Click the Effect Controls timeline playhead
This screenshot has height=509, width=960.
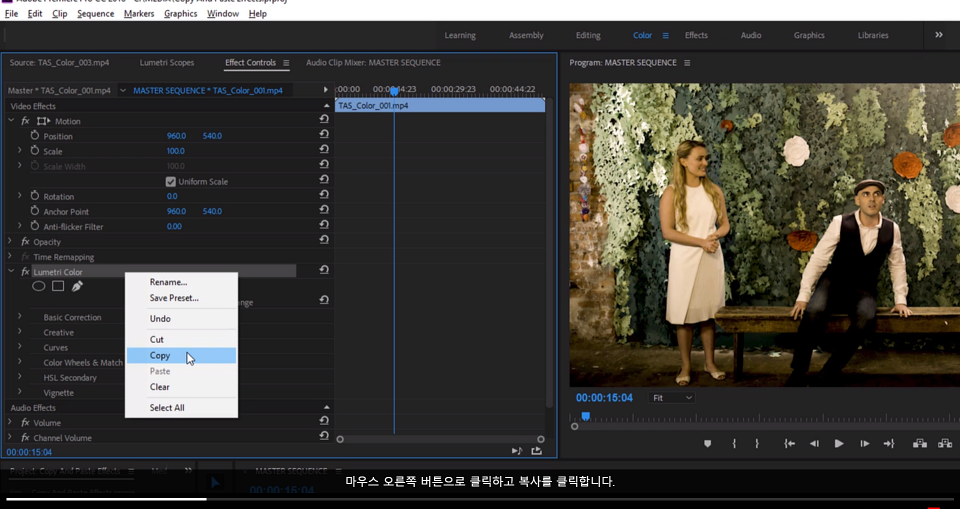coord(394,91)
